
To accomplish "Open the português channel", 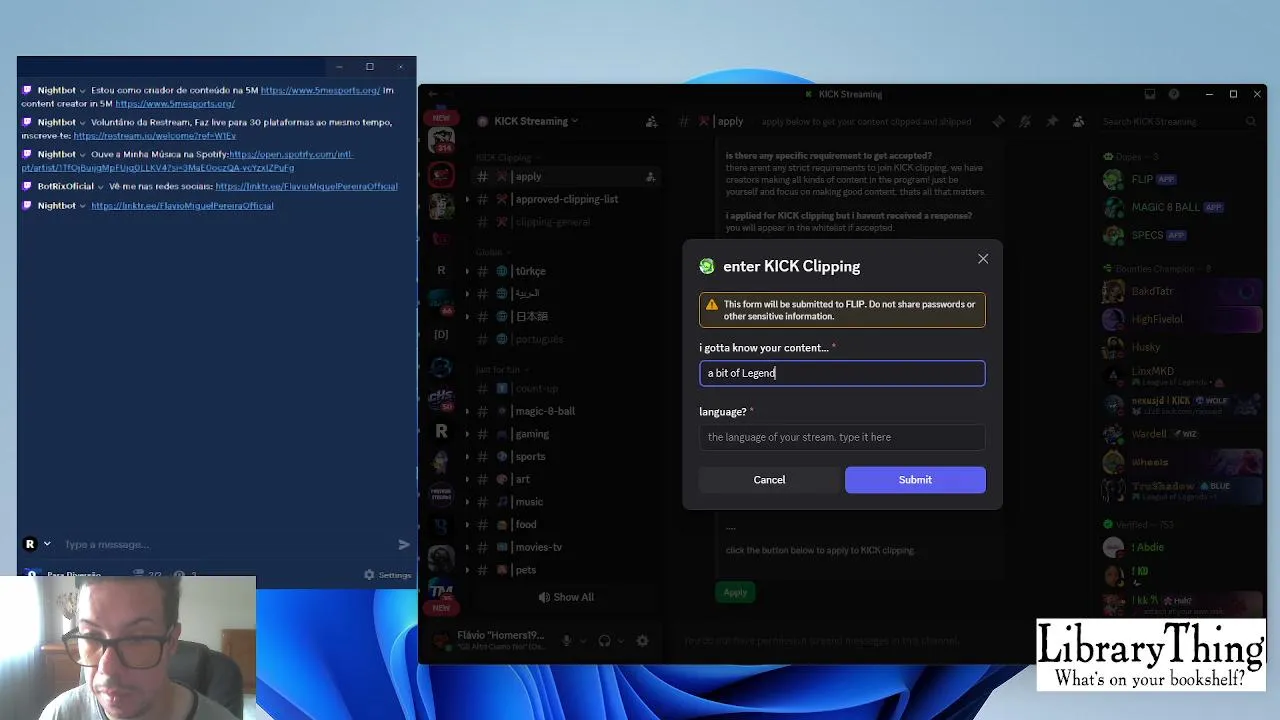I will (538, 339).
